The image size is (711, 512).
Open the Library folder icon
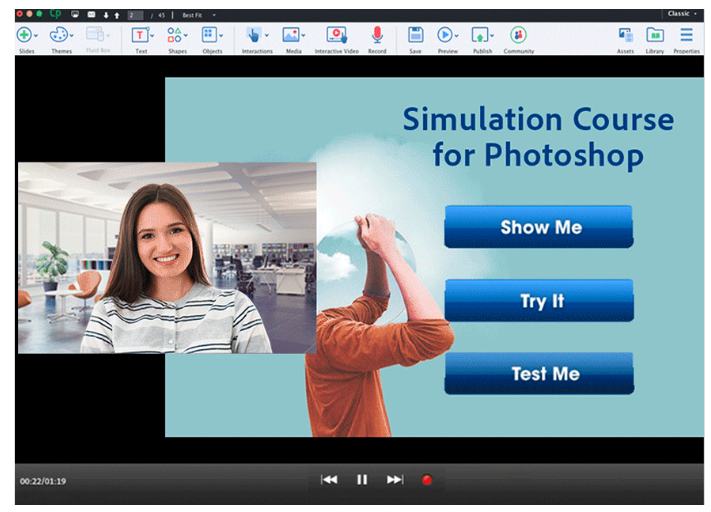click(x=655, y=35)
